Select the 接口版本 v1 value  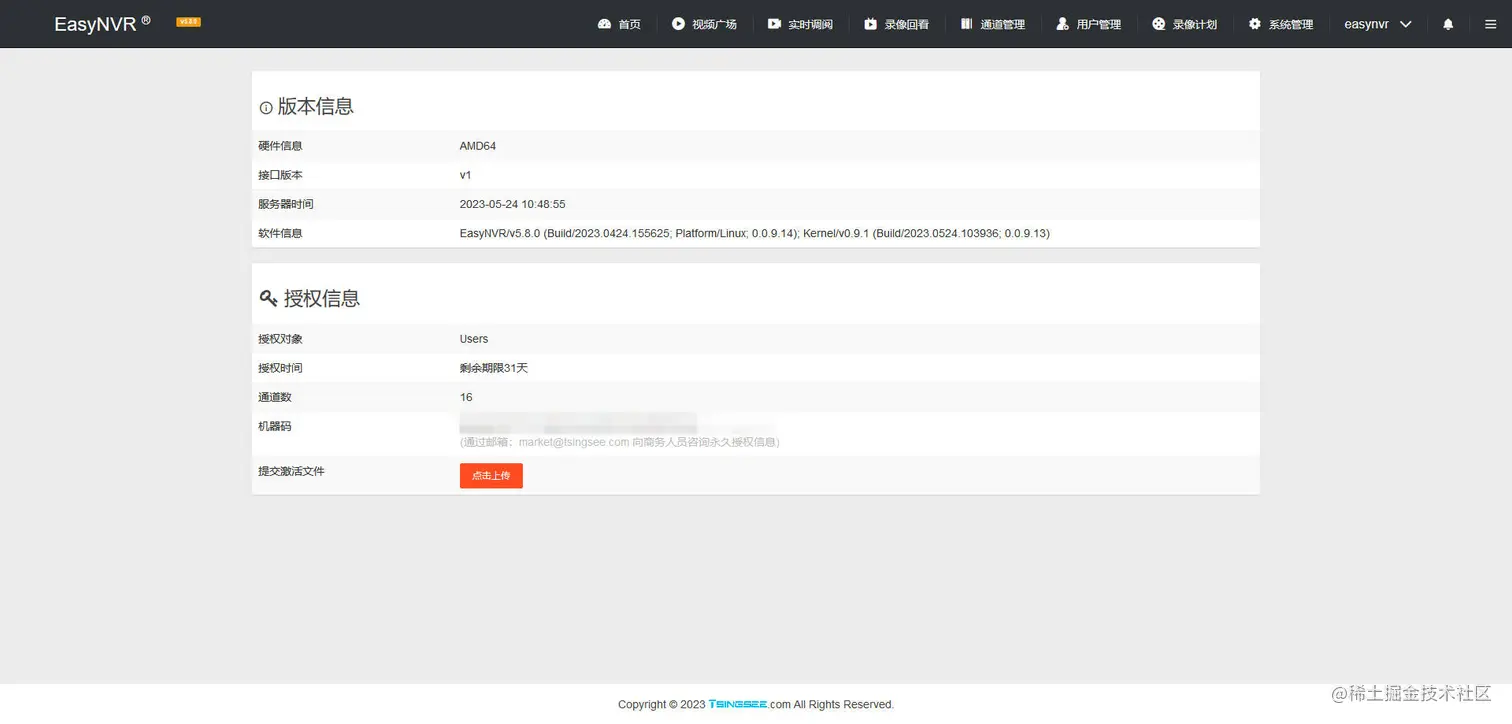coord(466,175)
